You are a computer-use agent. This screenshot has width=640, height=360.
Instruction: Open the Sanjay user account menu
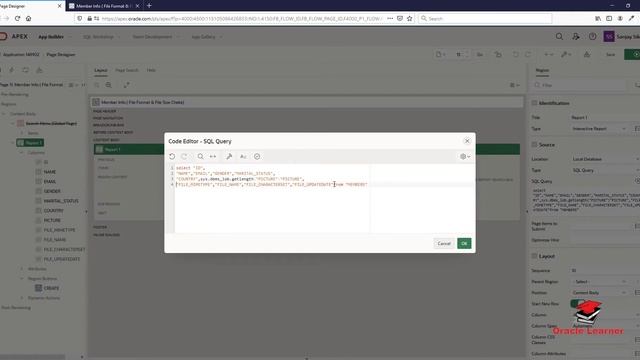pyautogui.click(x=621, y=36)
